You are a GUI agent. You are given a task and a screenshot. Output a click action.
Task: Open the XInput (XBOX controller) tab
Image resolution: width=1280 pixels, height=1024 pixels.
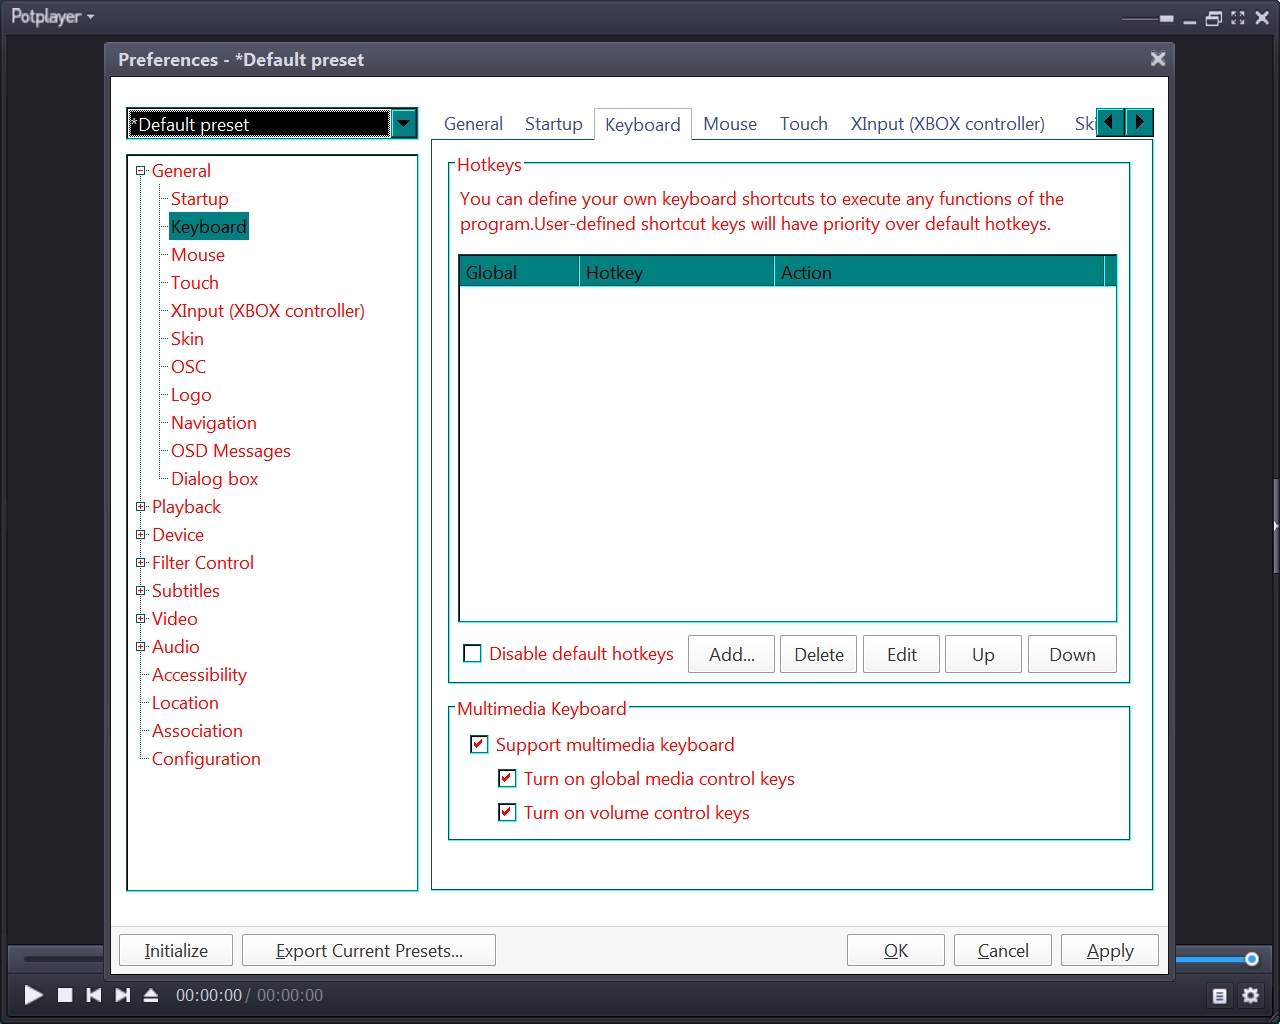(x=948, y=124)
